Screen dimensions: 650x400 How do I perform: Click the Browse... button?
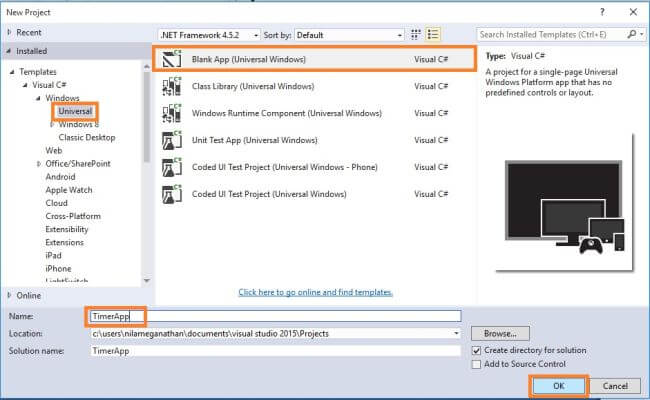[500, 333]
